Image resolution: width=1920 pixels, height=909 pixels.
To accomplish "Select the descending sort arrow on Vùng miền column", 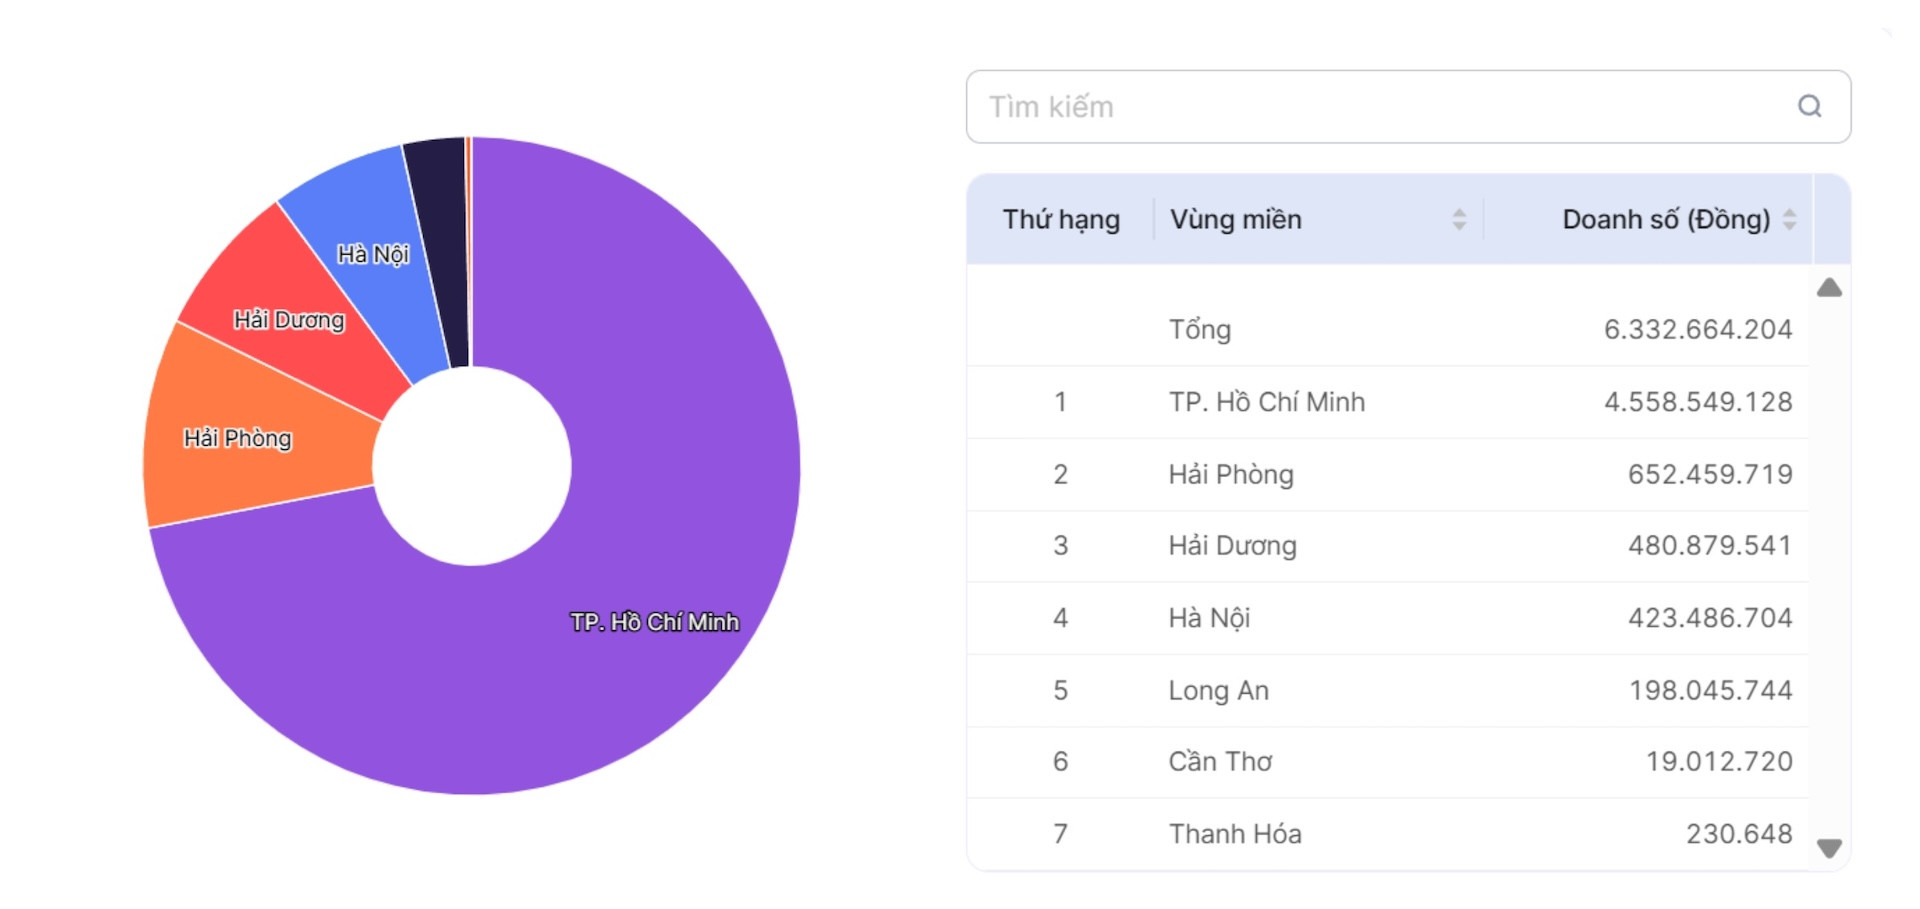I will pos(1462,226).
